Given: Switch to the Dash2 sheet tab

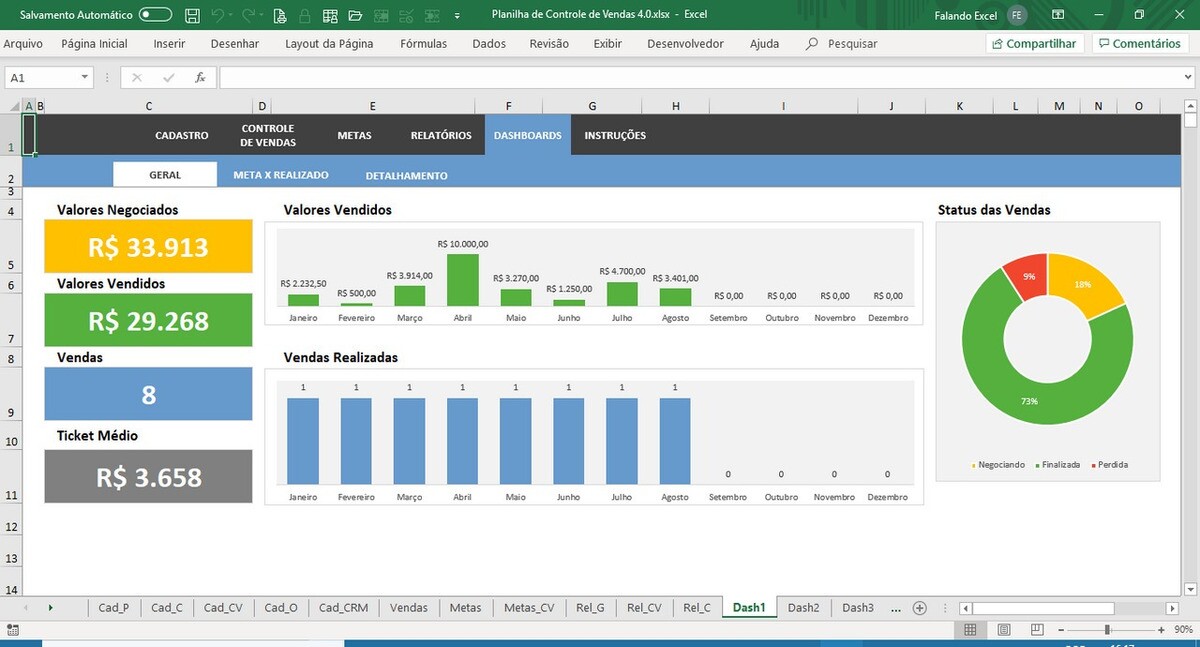Looking at the screenshot, I should click(803, 608).
